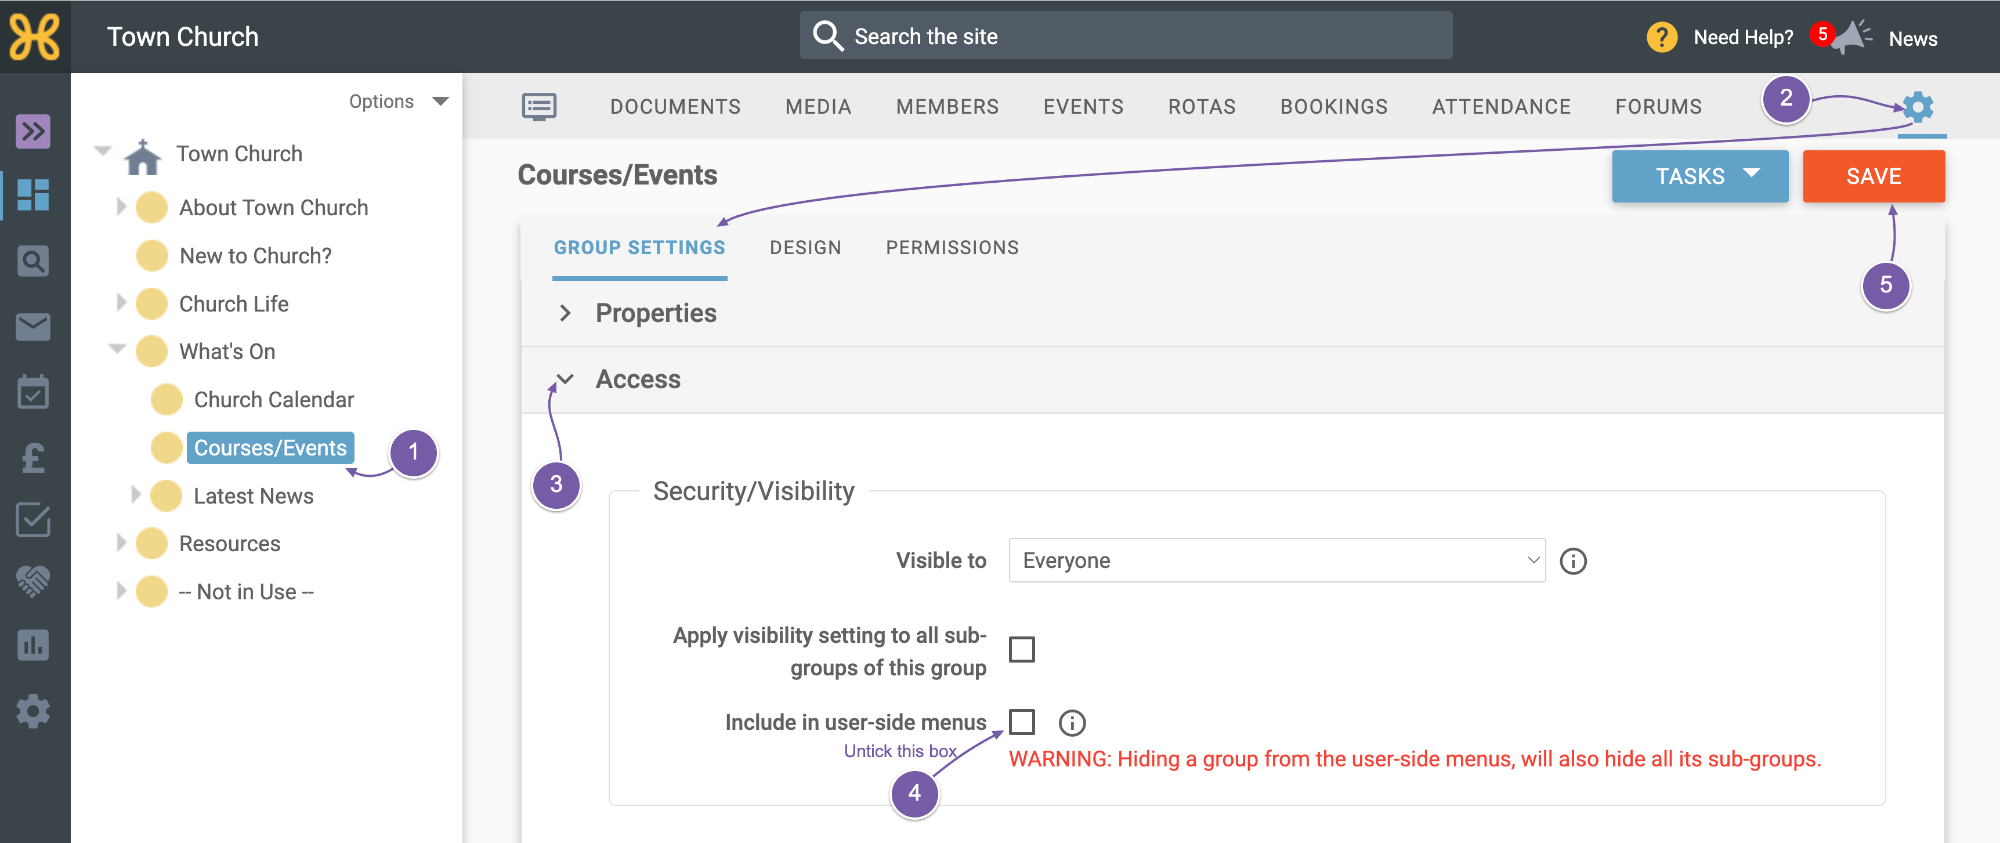Open the group settings gear icon
2000x843 pixels.
(x=1918, y=106)
